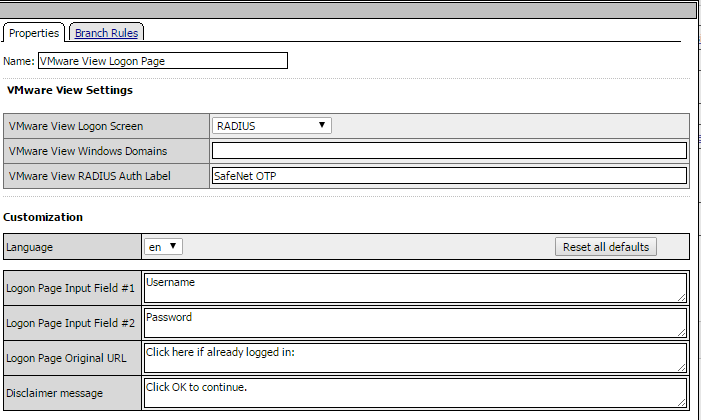Click the Language row label
Viewport: 701px width, 420px height.
tap(30, 247)
